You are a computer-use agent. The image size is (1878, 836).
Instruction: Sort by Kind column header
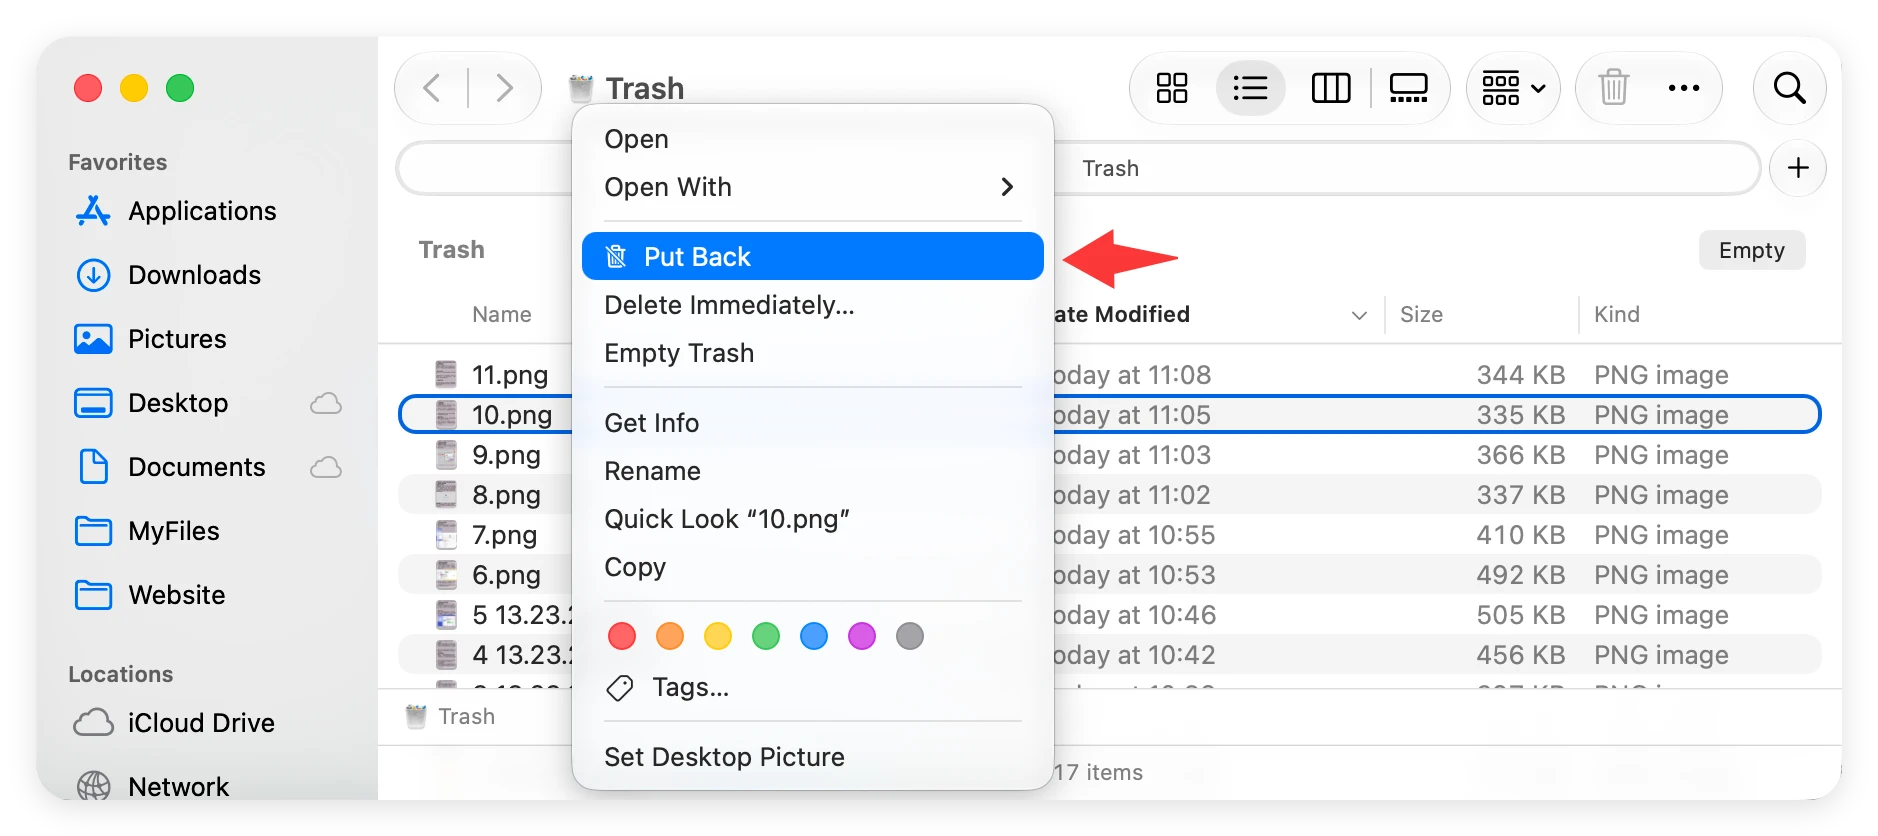[x=1616, y=315]
